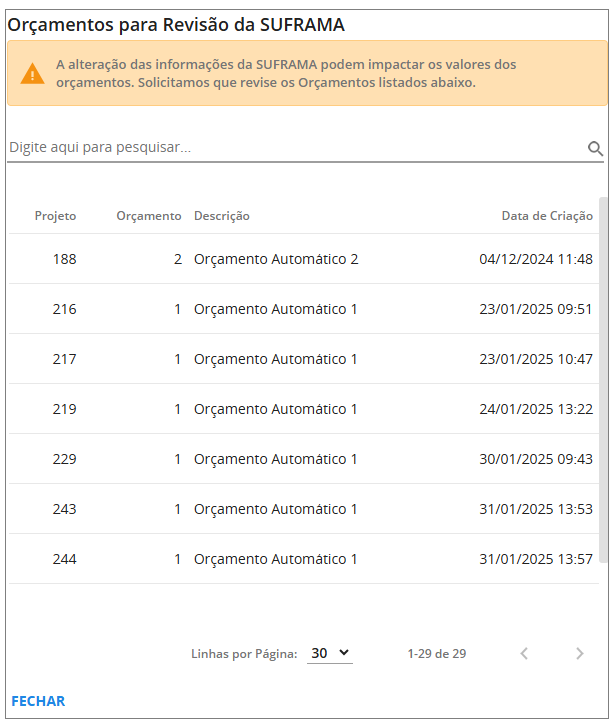Sort by the Descrição column header
Viewport: 614px width, 726px height.
(221, 216)
